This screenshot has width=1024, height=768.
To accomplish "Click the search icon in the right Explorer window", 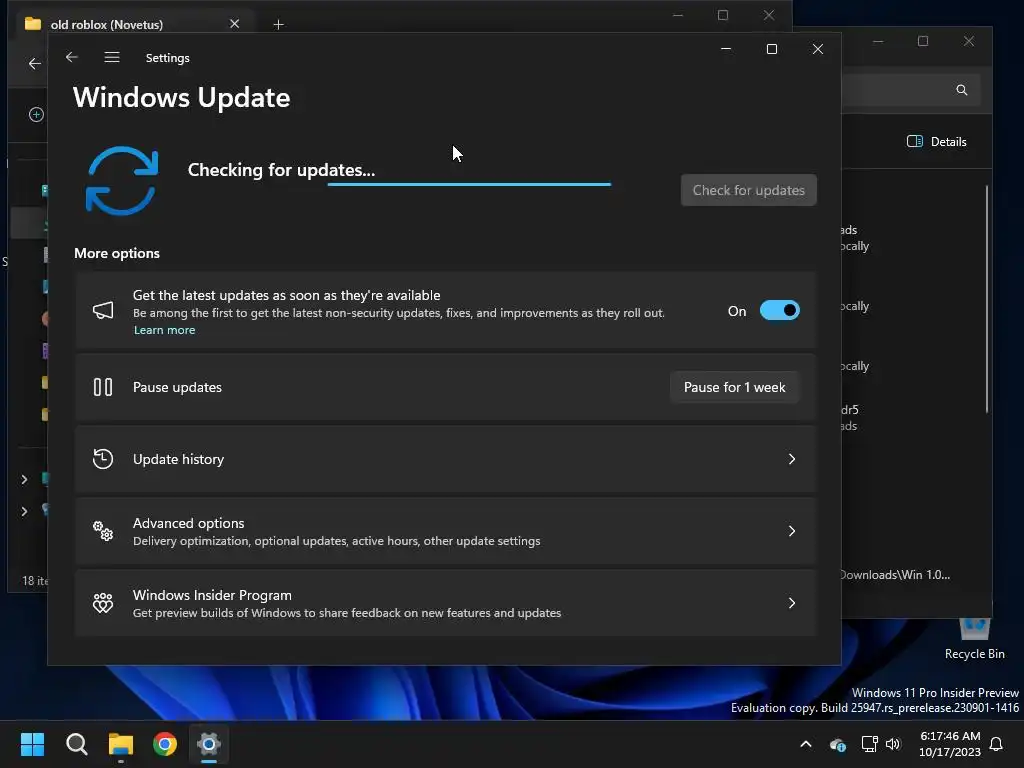I will 961,90.
